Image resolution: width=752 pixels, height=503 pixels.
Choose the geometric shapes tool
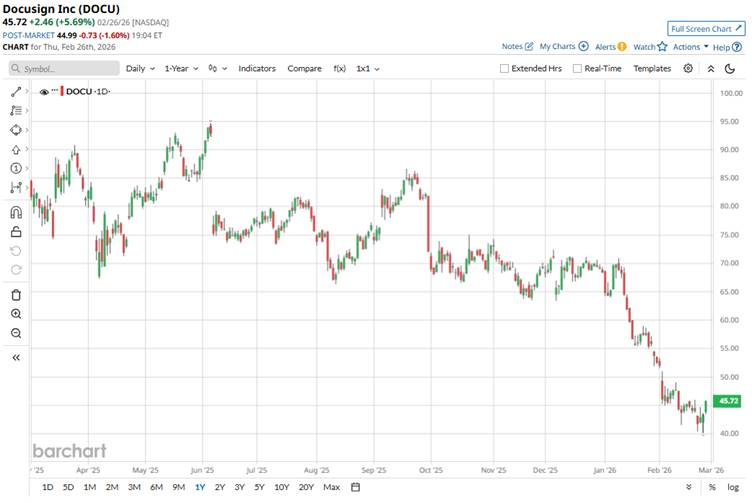click(16, 130)
